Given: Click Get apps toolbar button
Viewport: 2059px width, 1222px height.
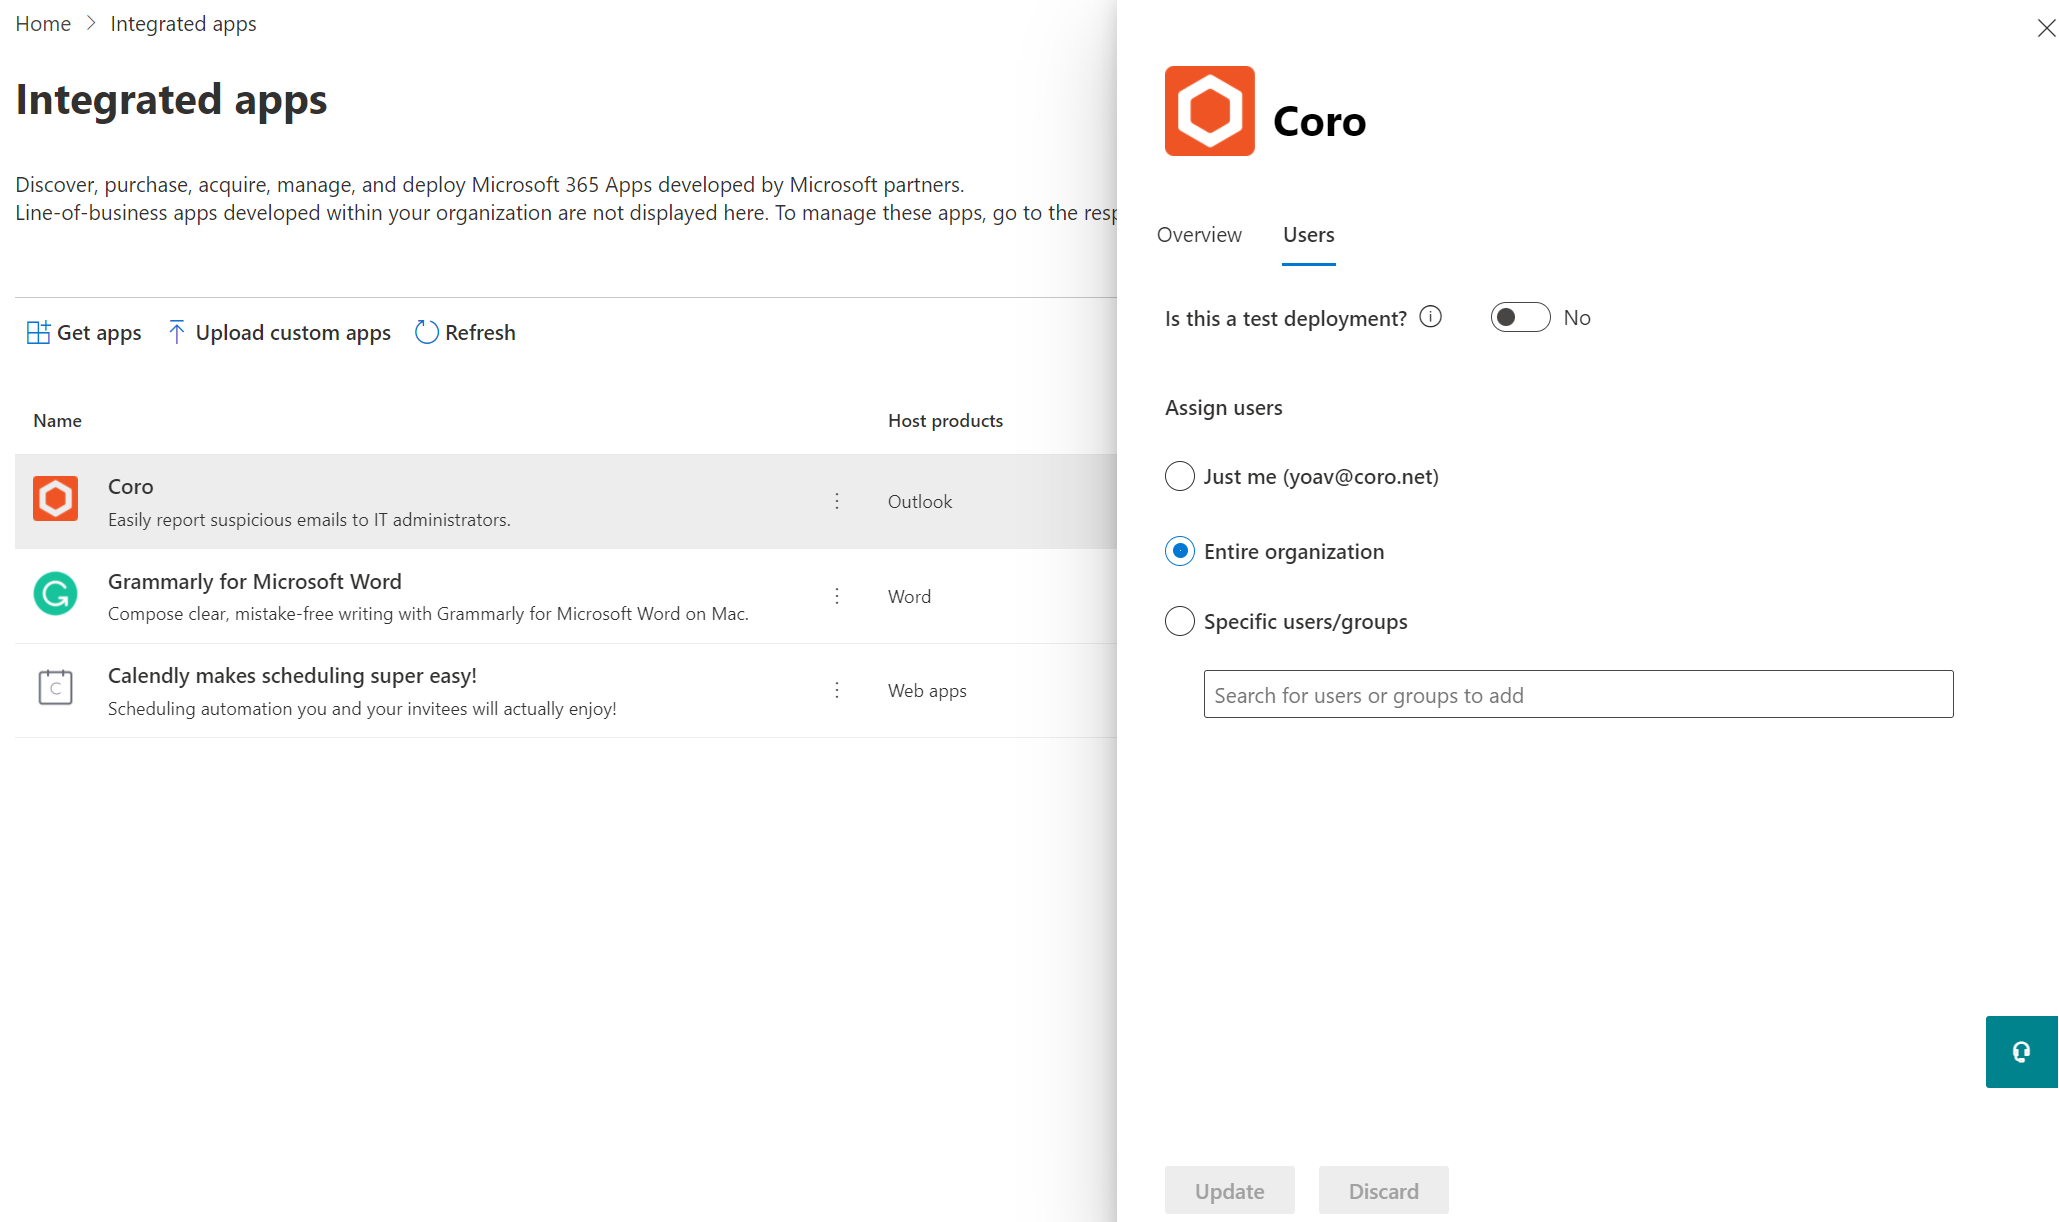Looking at the screenshot, I should (x=84, y=332).
